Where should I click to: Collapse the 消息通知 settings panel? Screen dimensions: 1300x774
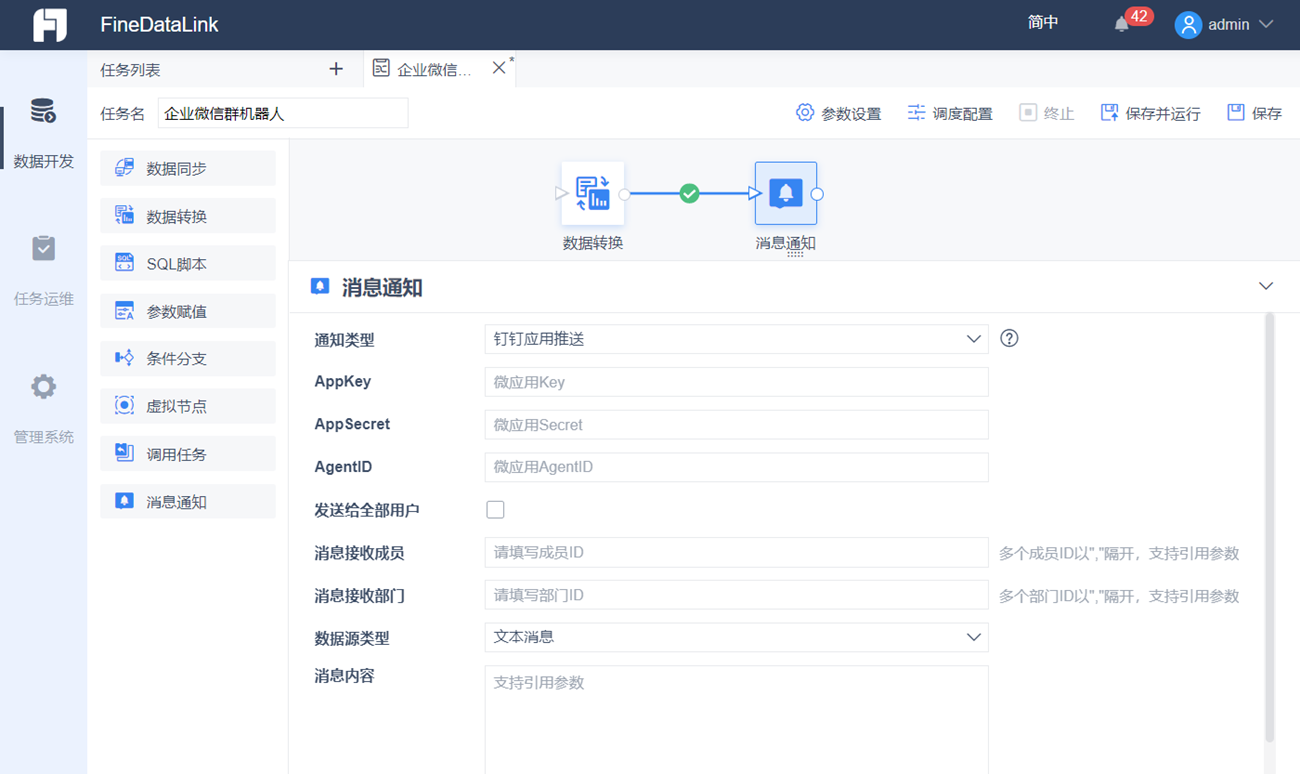(x=1266, y=287)
